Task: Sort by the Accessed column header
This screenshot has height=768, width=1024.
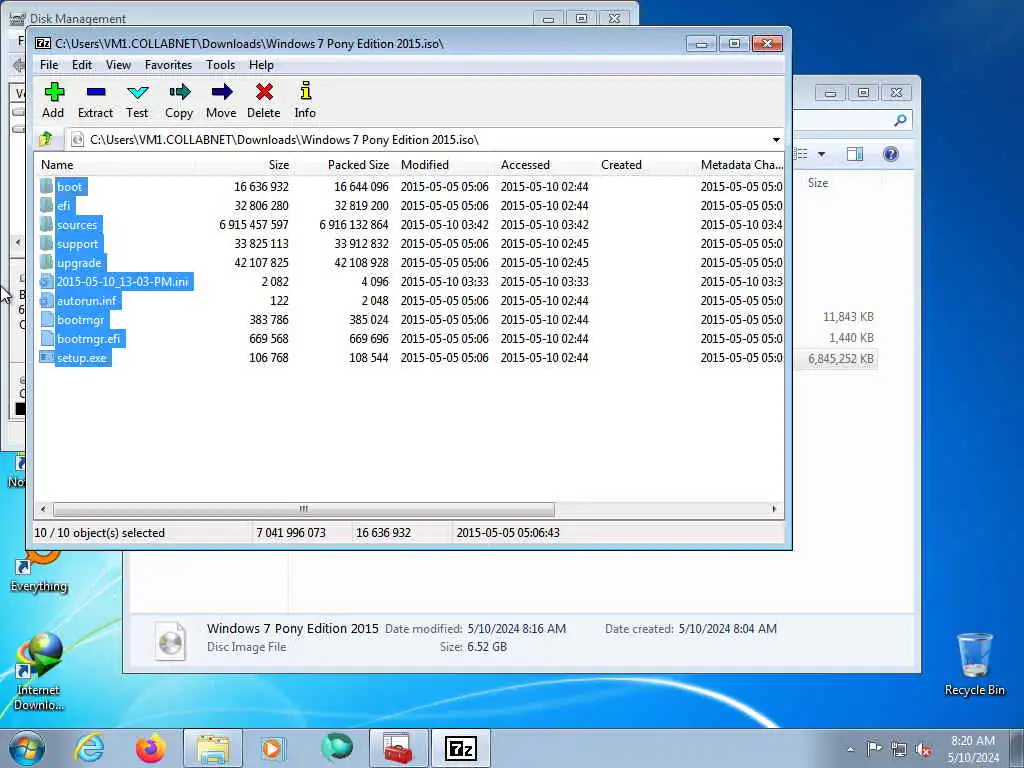Action: click(x=545, y=165)
